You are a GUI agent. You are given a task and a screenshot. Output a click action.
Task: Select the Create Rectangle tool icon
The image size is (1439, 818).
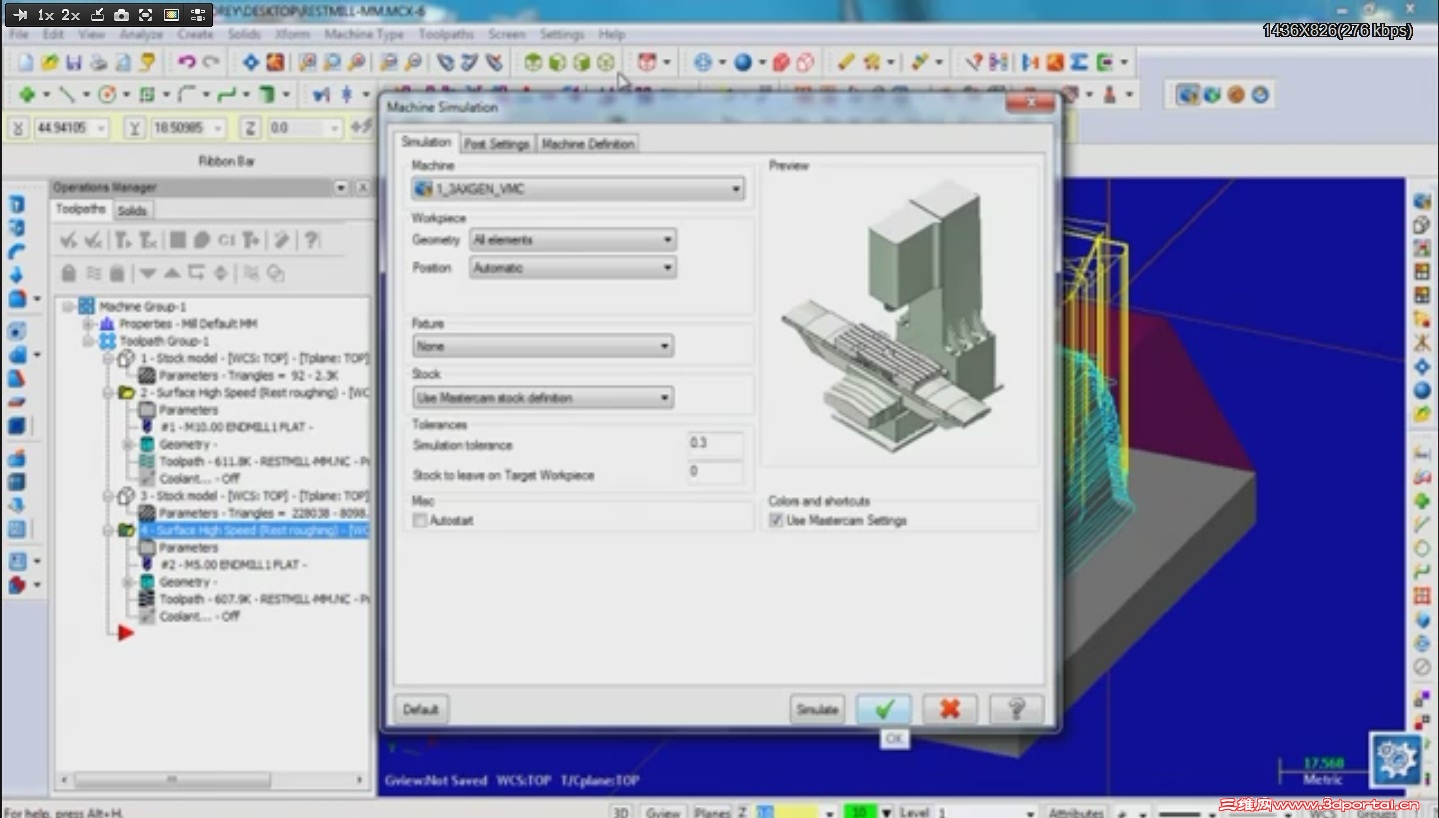147,95
